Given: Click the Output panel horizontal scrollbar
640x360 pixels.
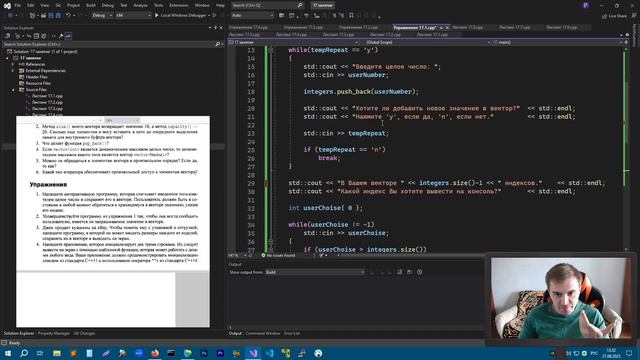Looking at the screenshot, I should point(355,327).
